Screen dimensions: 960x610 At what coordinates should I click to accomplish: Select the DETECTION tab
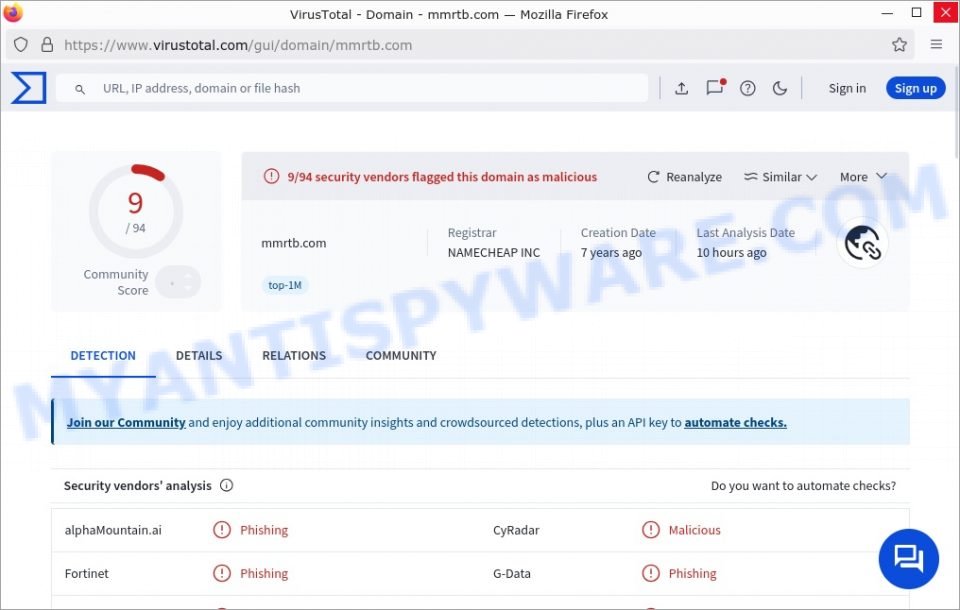103,355
